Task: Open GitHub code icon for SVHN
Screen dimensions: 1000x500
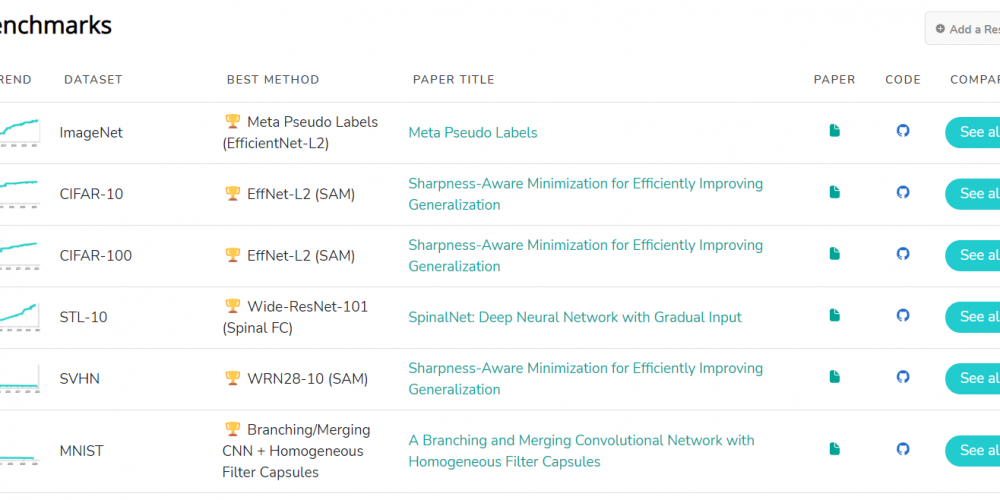Action: pyautogui.click(x=903, y=377)
